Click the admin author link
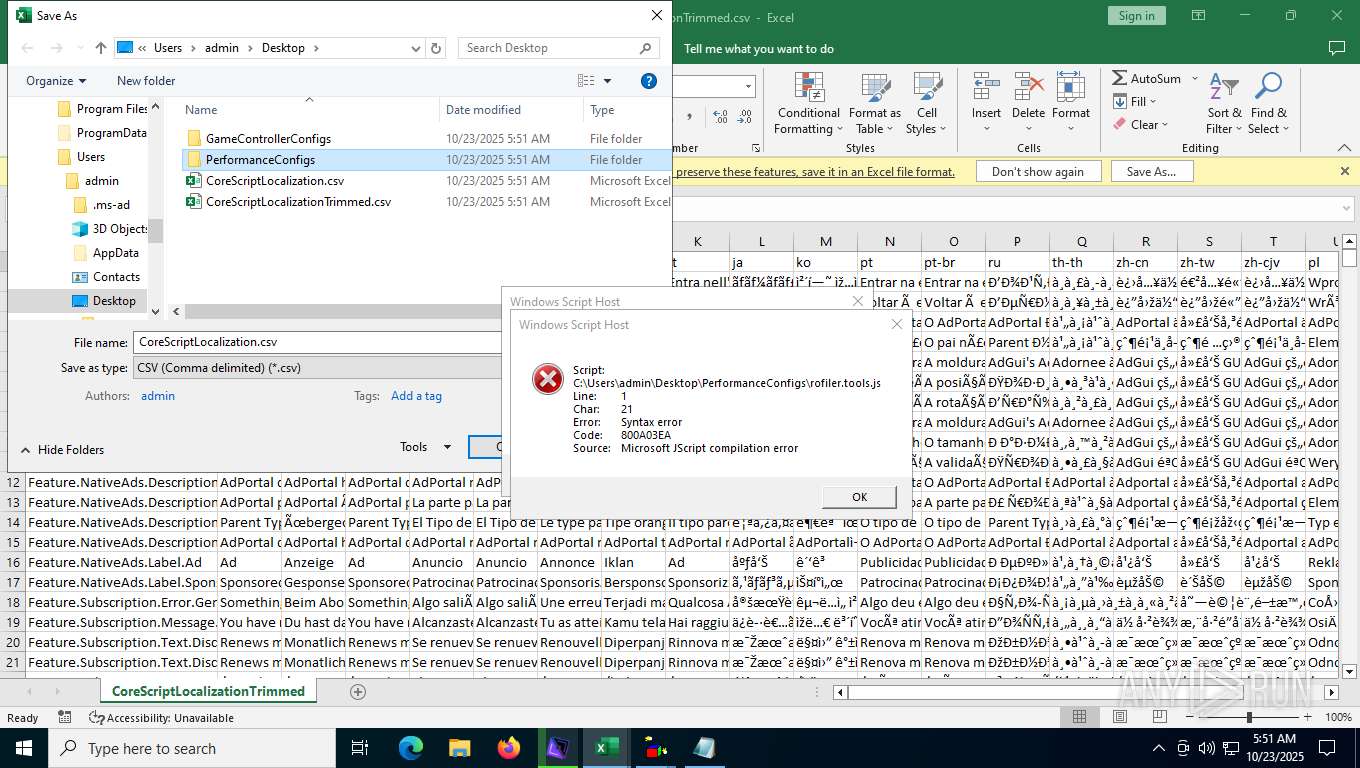The height and width of the screenshot is (768, 1360). pos(158,396)
